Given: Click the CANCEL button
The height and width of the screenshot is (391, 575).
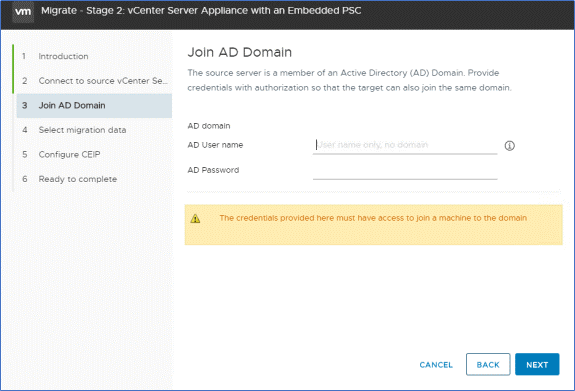Looking at the screenshot, I should 436,365.
